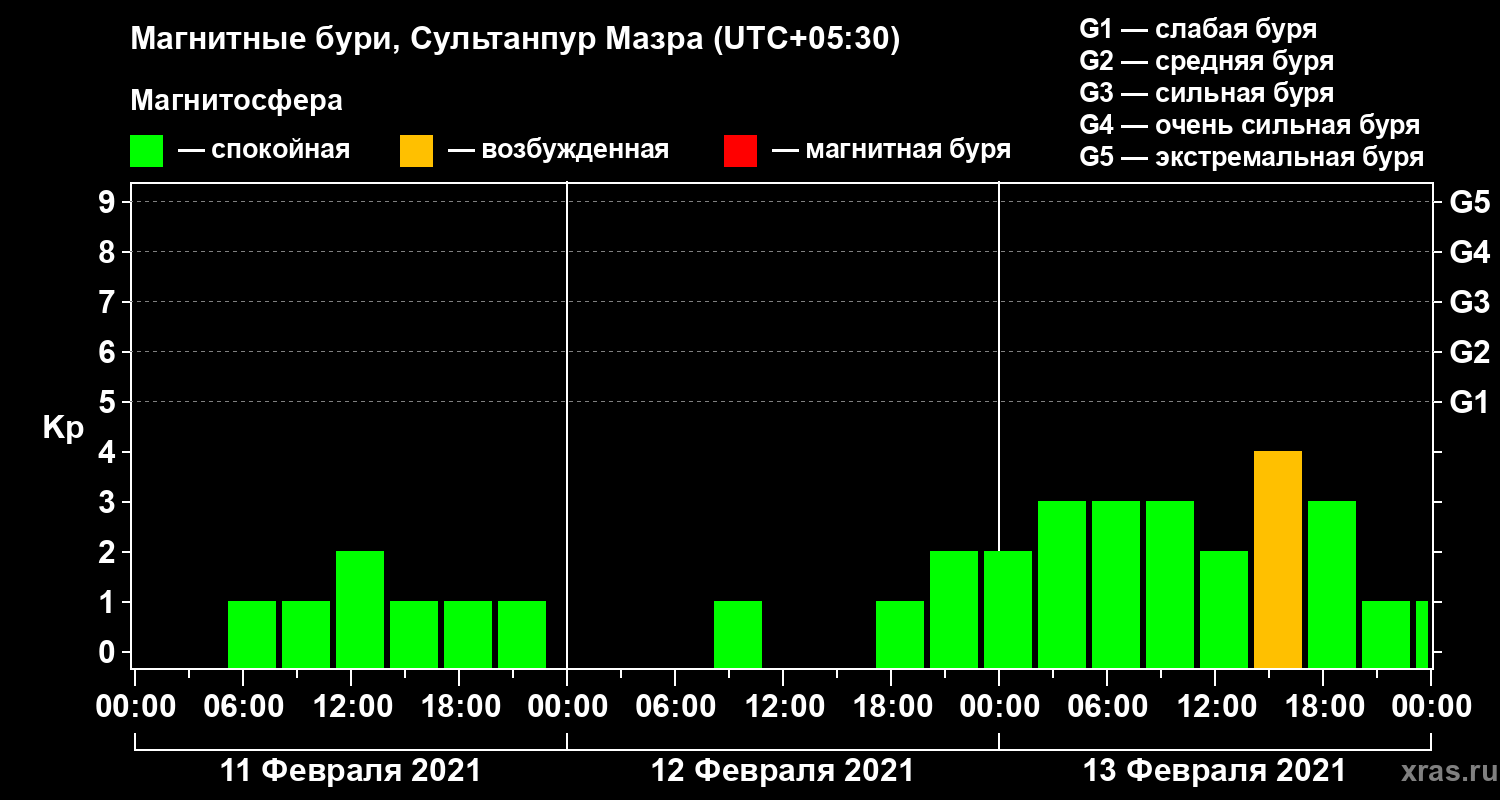
Task: Click the right-axis 'G3' label beside Kp 7
Action: point(1469,302)
